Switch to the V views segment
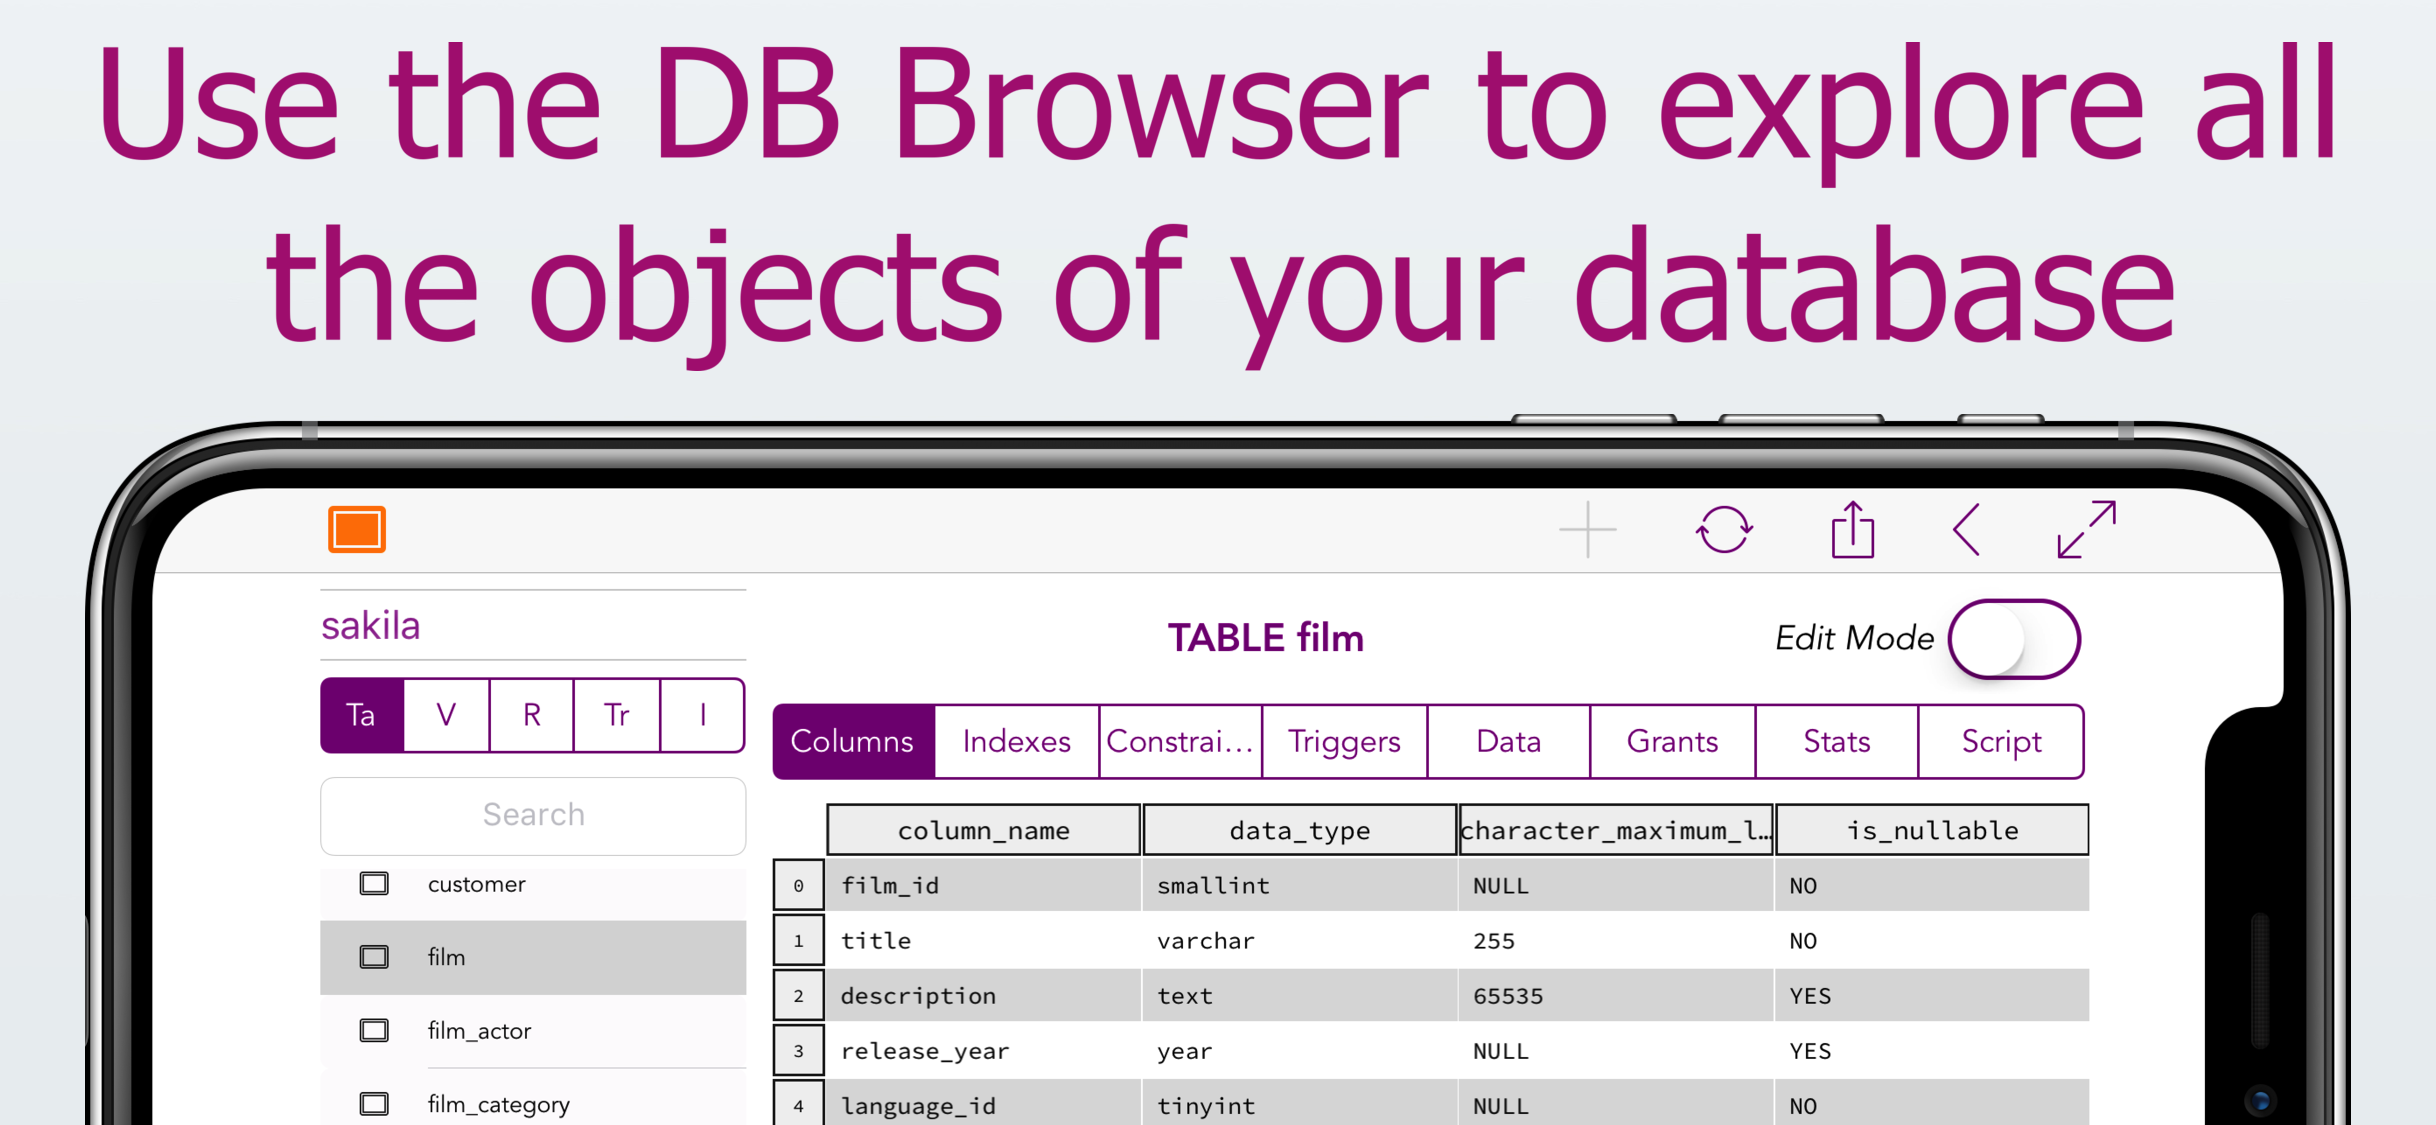 447,715
